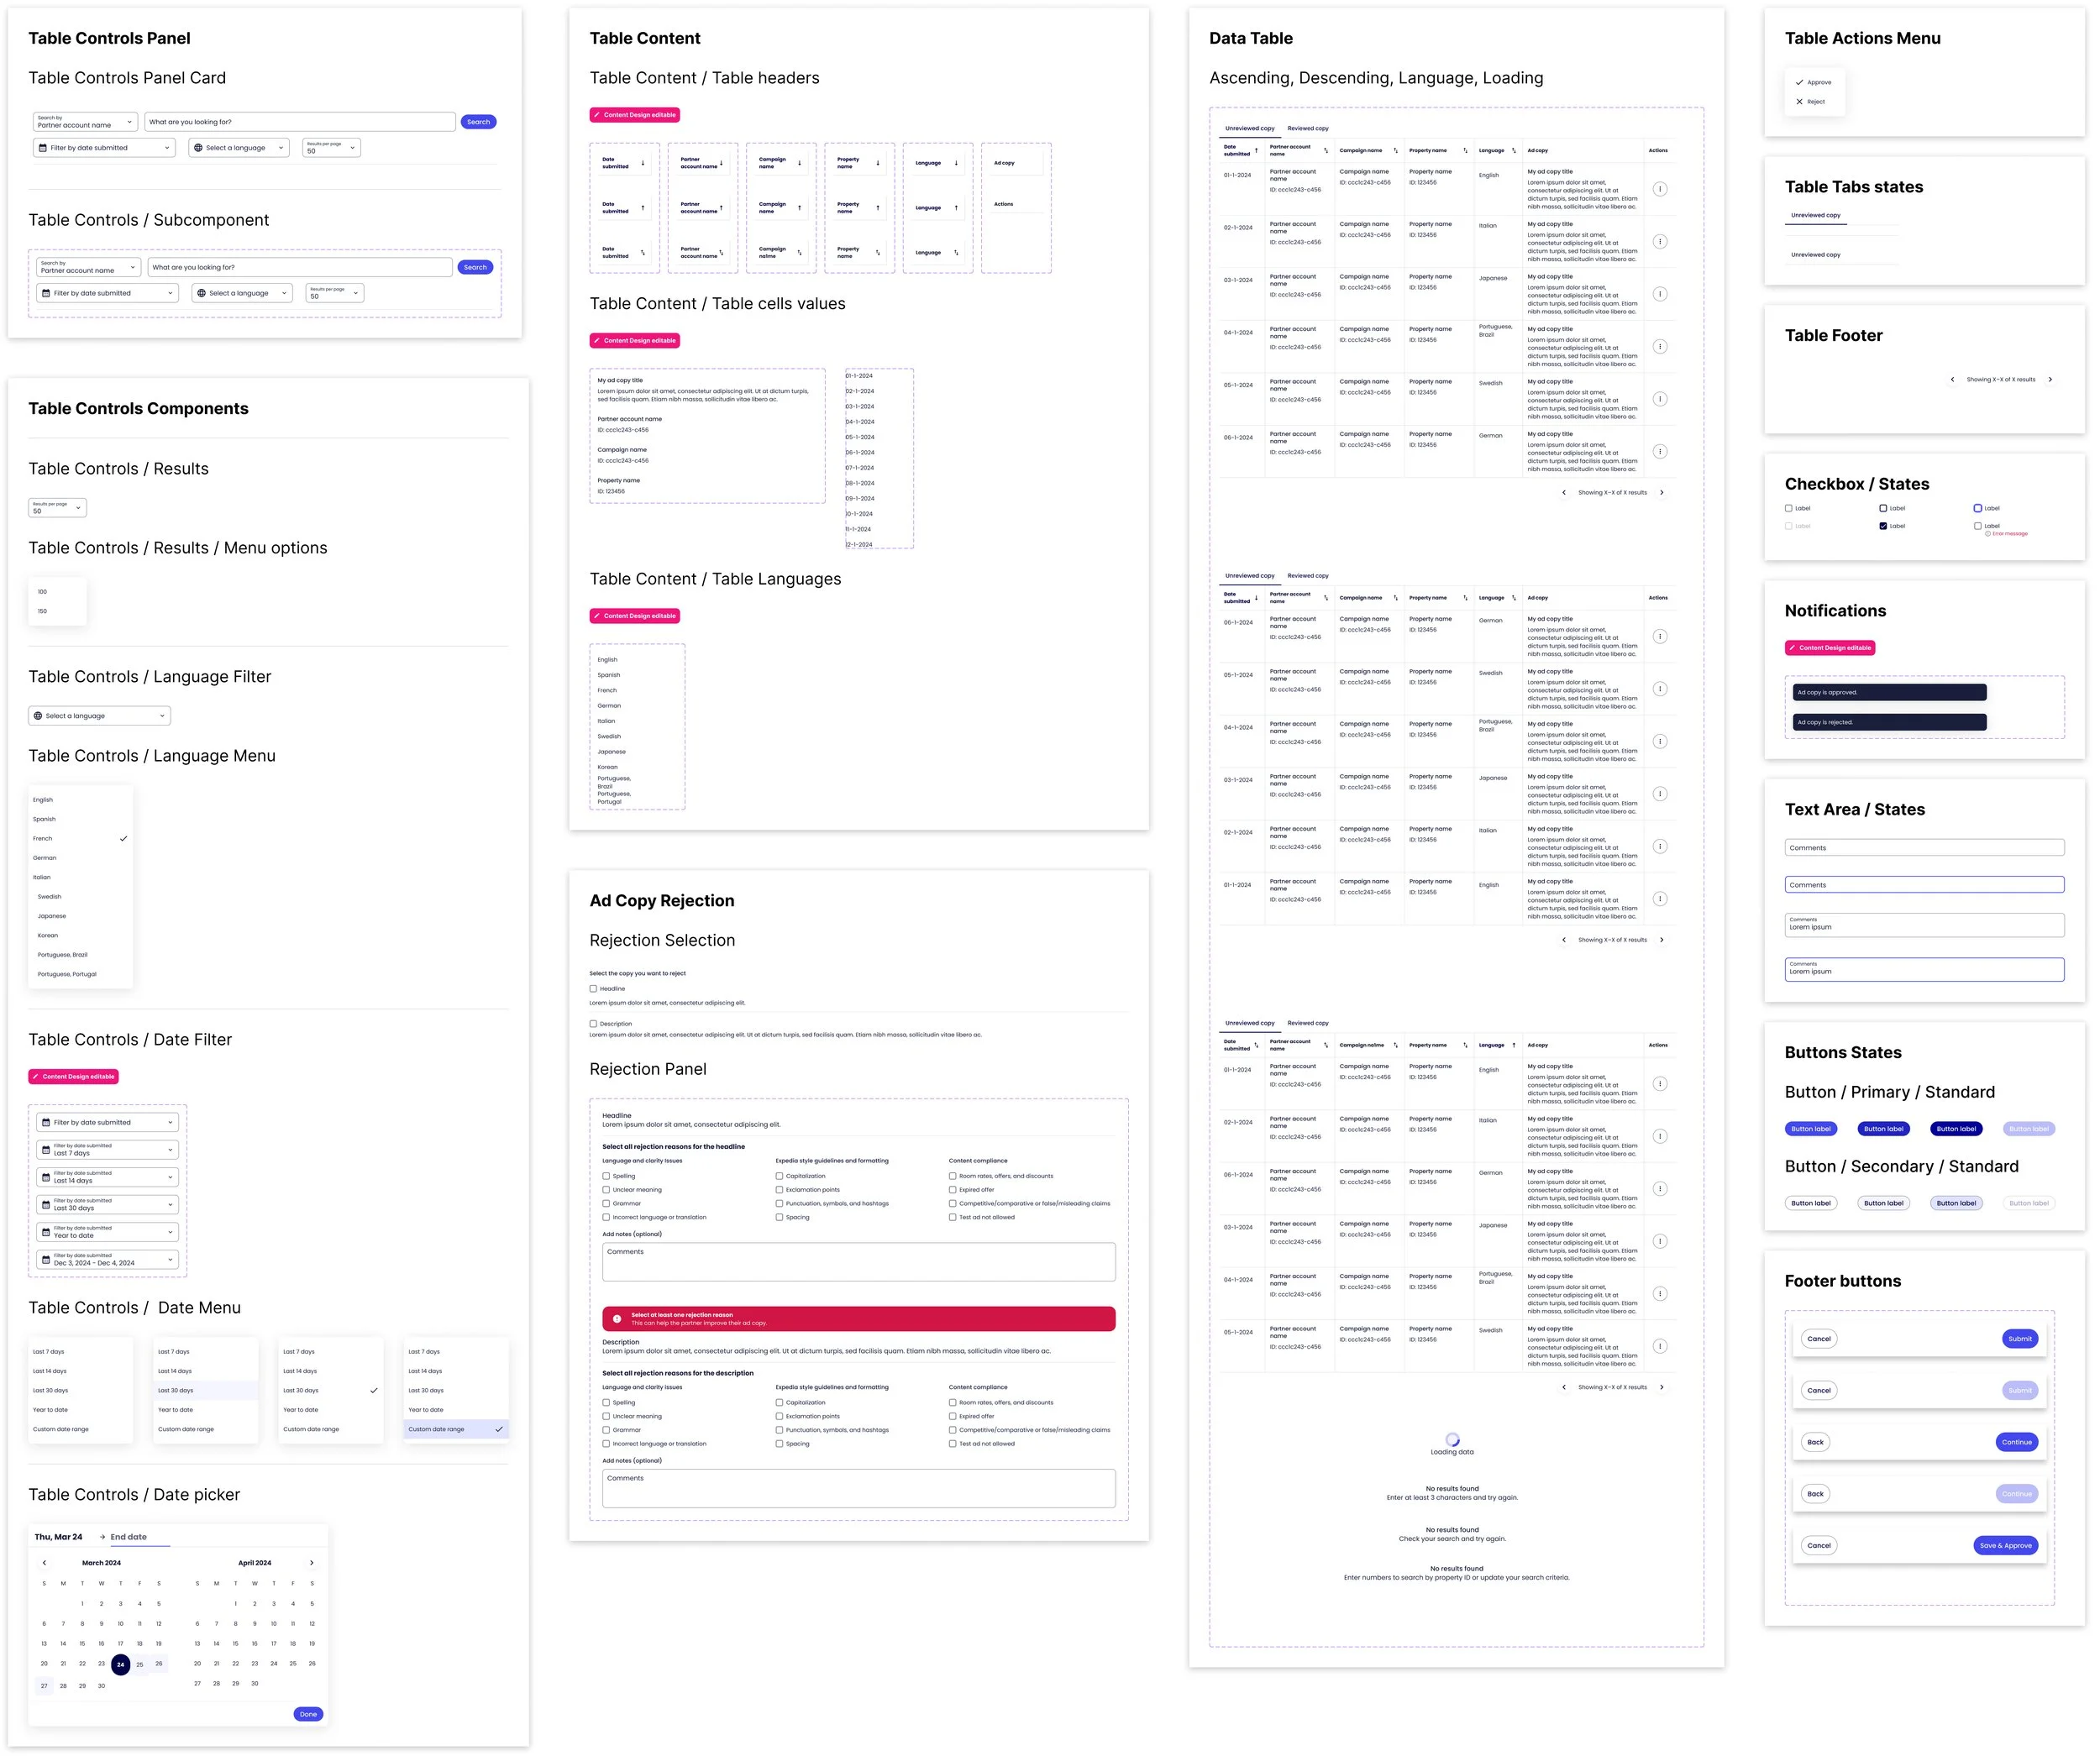Open actions menu for 03-1-2024 in topmost data table
The height and width of the screenshot is (1756, 2100).
[1660, 294]
